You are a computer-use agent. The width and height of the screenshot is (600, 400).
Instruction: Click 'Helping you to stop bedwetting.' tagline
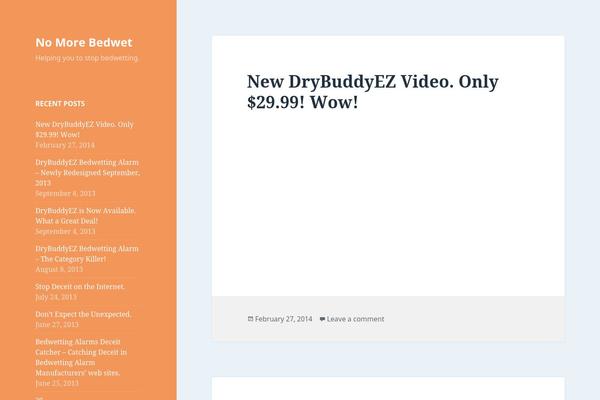[x=87, y=58]
